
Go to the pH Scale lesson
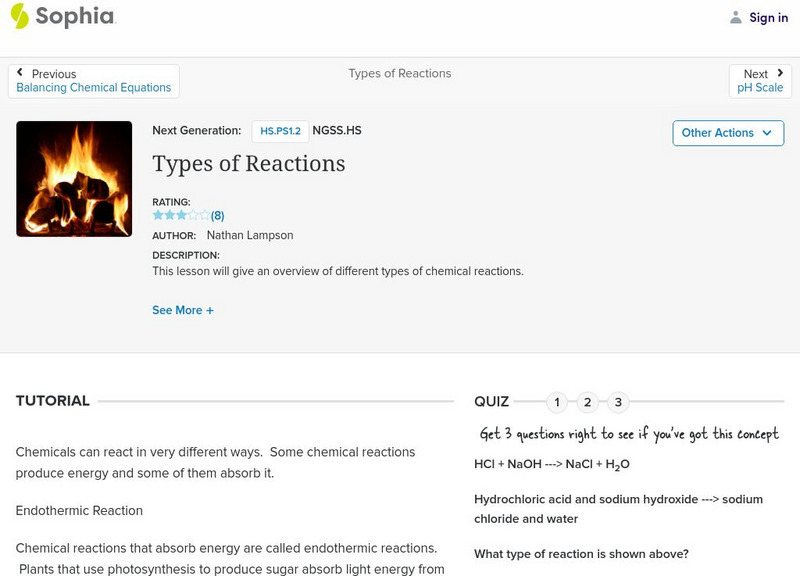click(760, 88)
